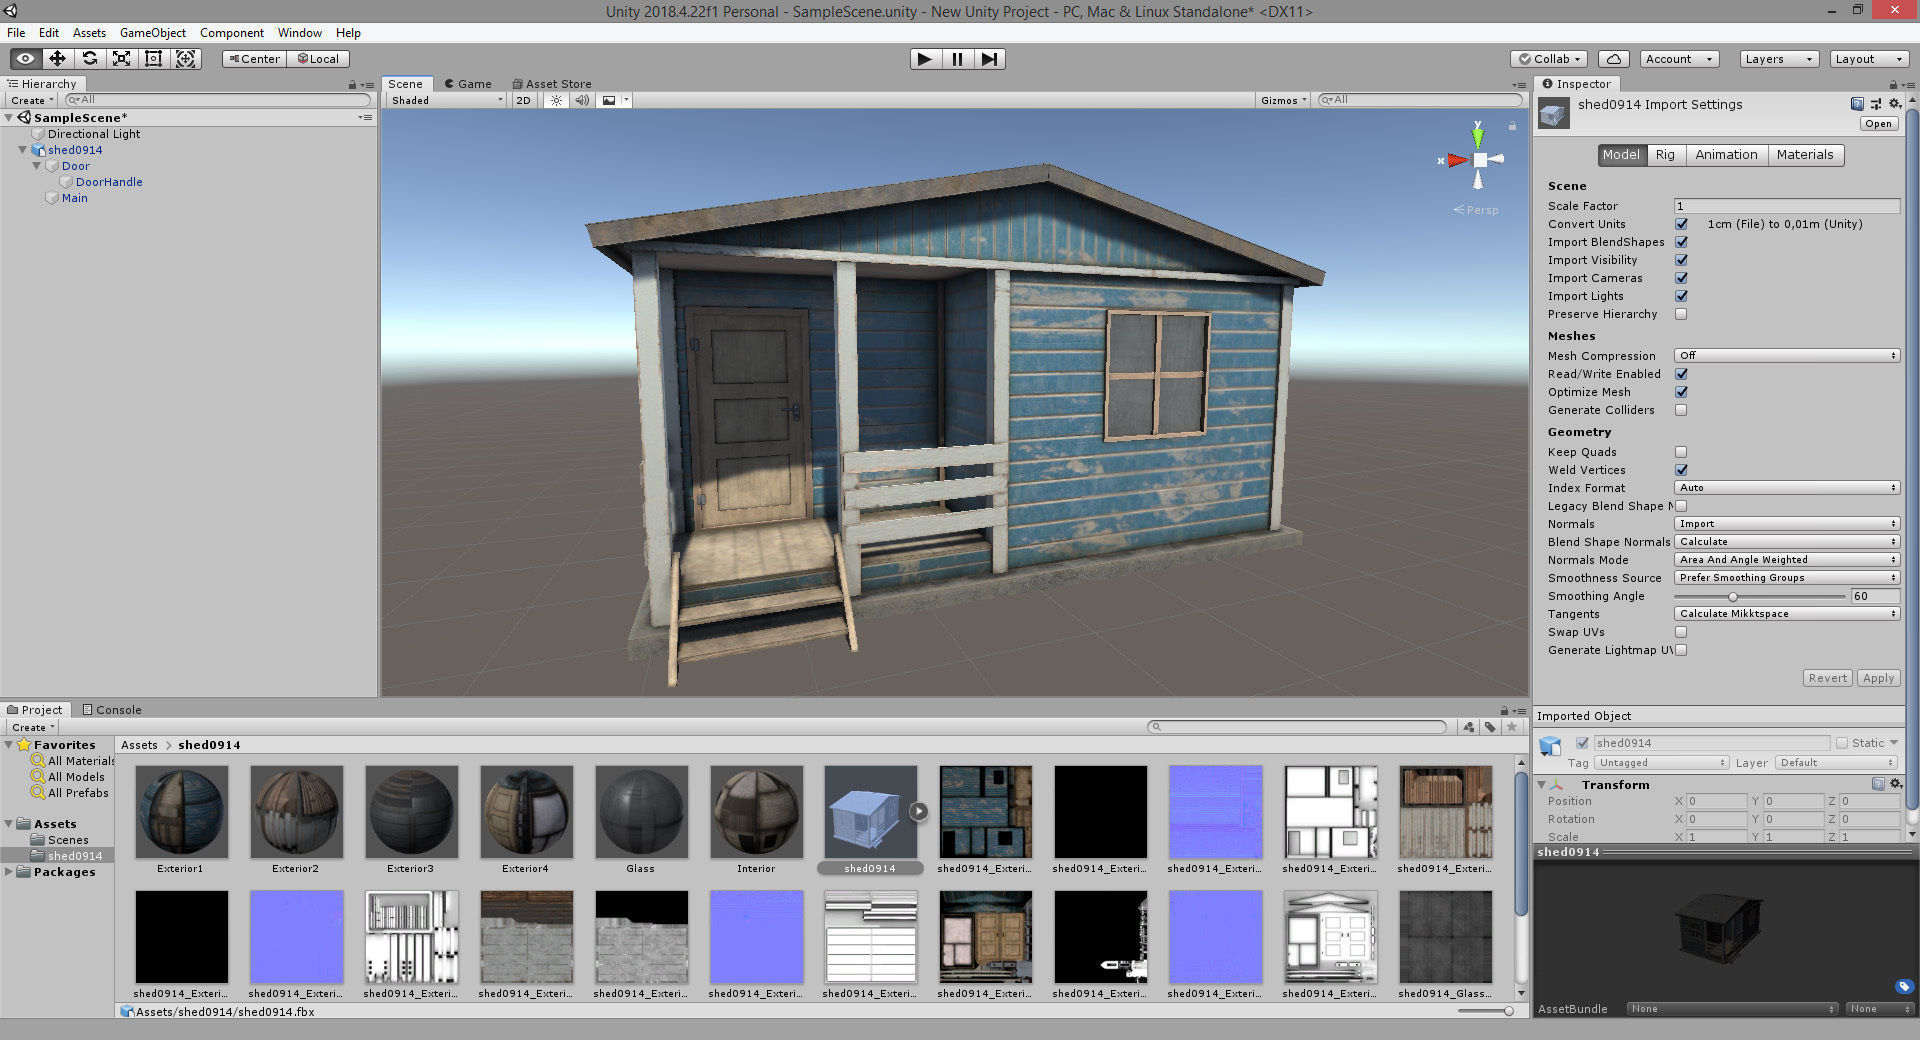Select the Move tool
This screenshot has width=1920, height=1040.
point(58,59)
